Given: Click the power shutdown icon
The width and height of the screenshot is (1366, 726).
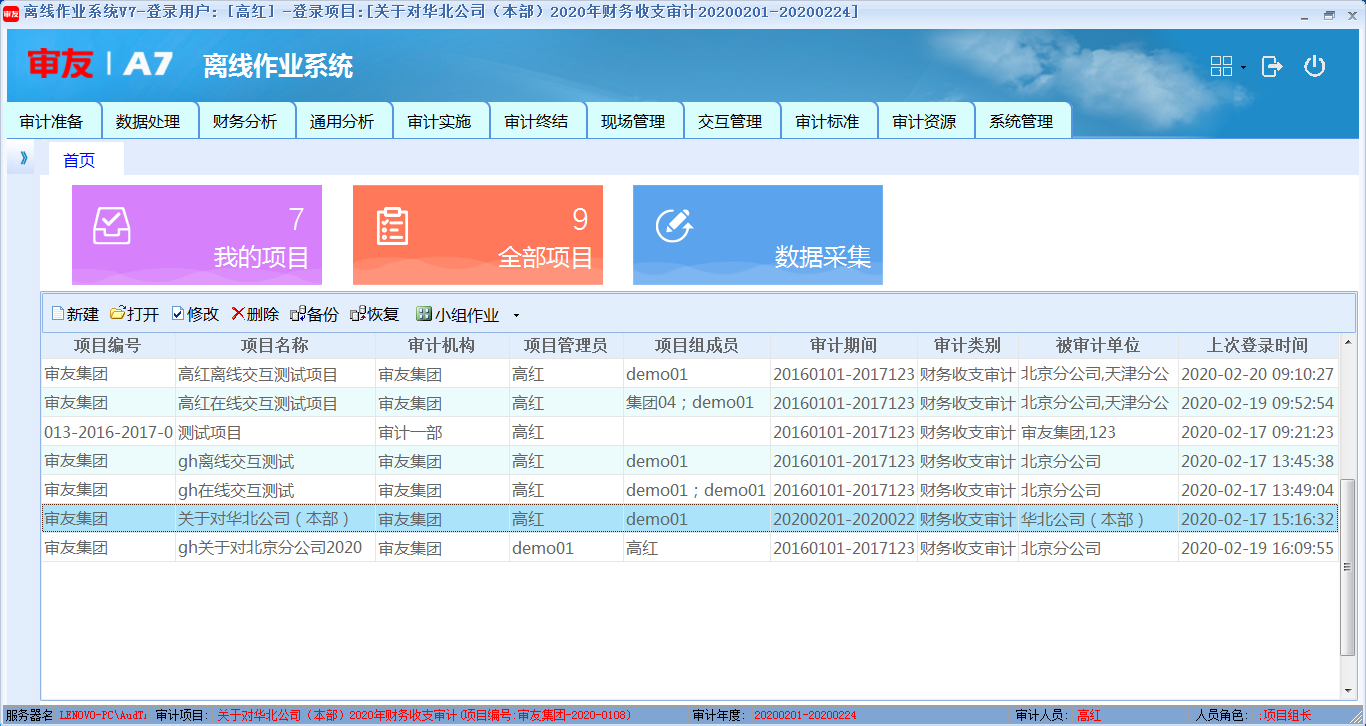Looking at the screenshot, I should coord(1314,66).
